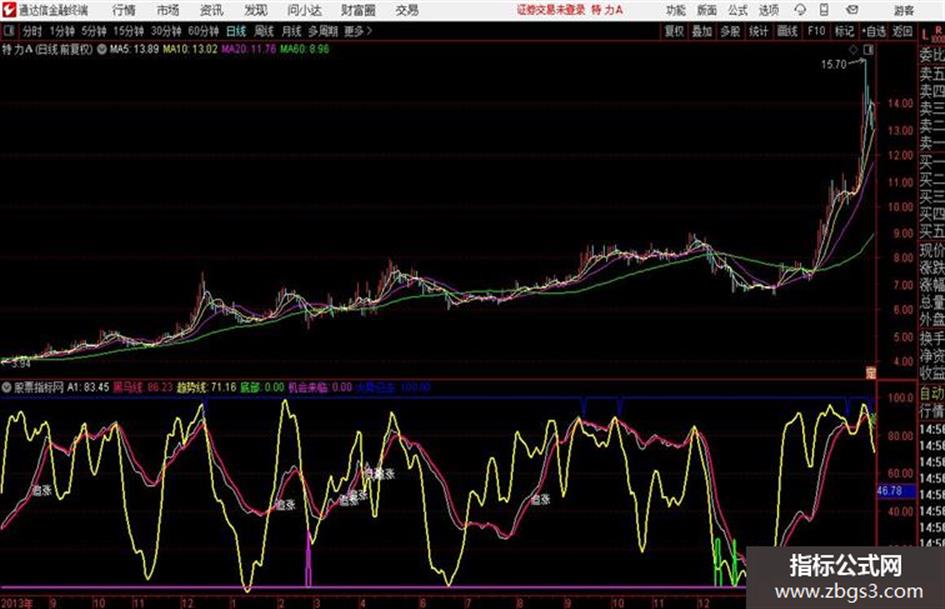Expand sub-indicator dropdown beside 股票指标网
This screenshot has width=945, height=609.
[7, 387]
